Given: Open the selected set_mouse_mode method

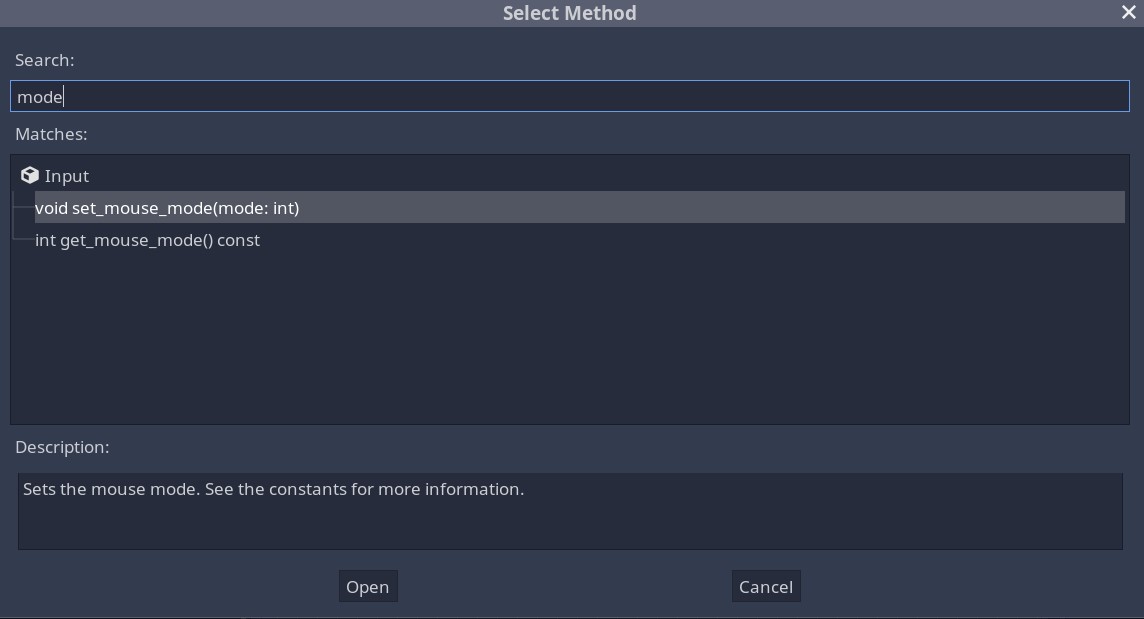Looking at the screenshot, I should pyautogui.click(x=367, y=586).
